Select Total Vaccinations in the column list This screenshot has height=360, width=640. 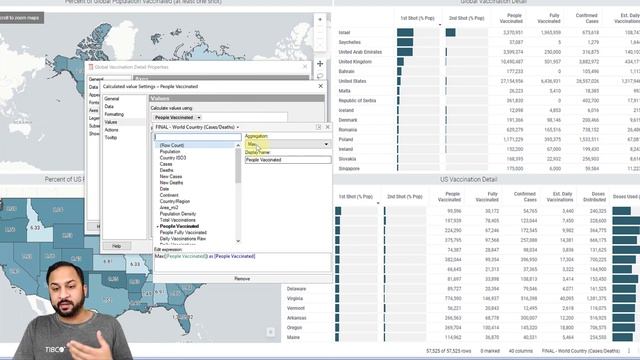[178, 220]
